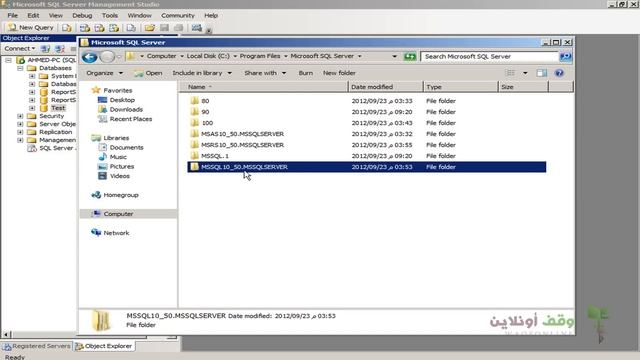
Task: Click the Open File folder icon in SSMS toolbar
Action: tap(149, 28)
